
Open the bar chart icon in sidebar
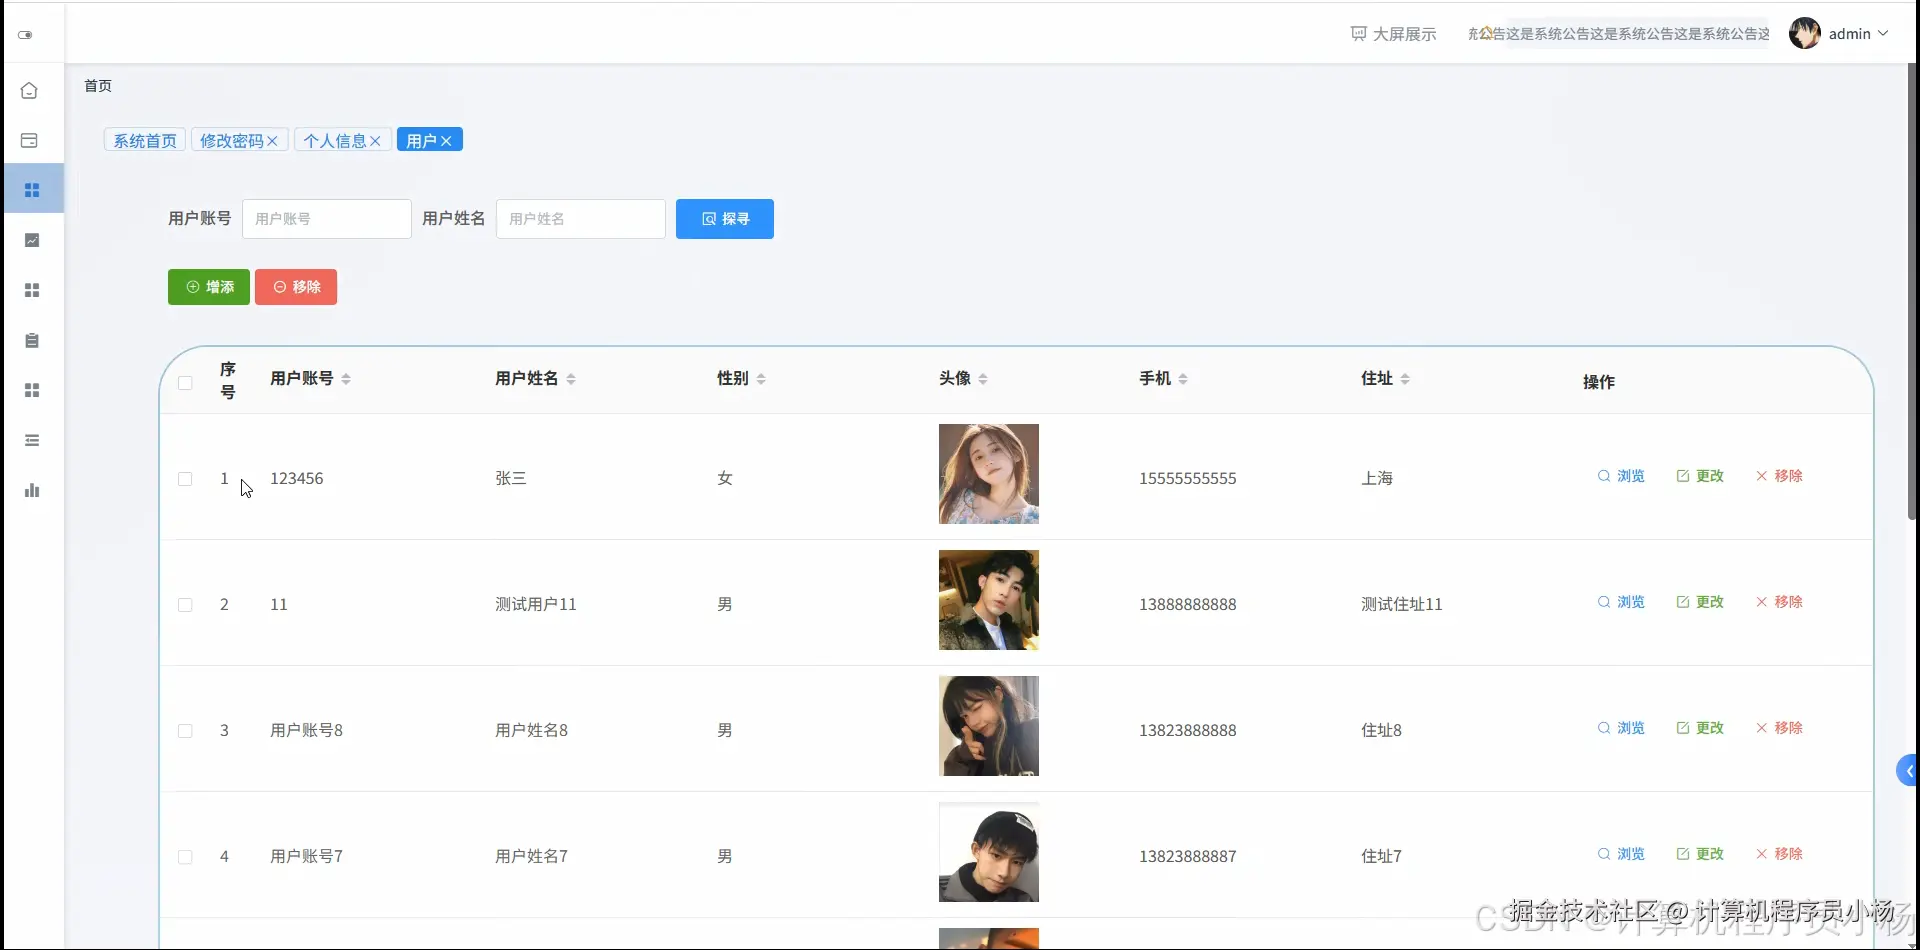32,490
